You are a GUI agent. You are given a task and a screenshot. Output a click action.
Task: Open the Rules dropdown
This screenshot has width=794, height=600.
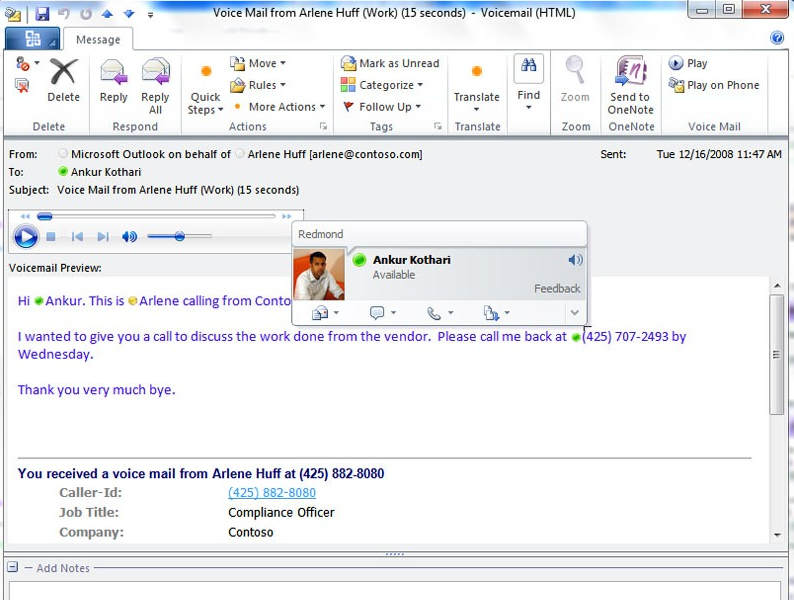(x=258, y=85)
